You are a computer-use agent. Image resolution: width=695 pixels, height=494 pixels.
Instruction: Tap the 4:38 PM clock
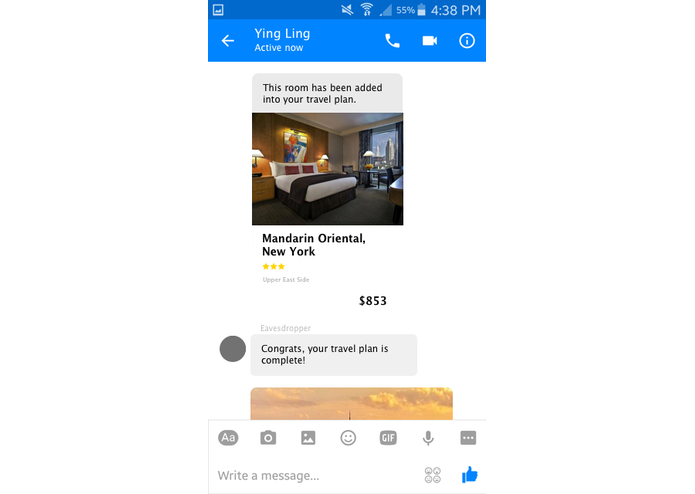click(456, 10)
